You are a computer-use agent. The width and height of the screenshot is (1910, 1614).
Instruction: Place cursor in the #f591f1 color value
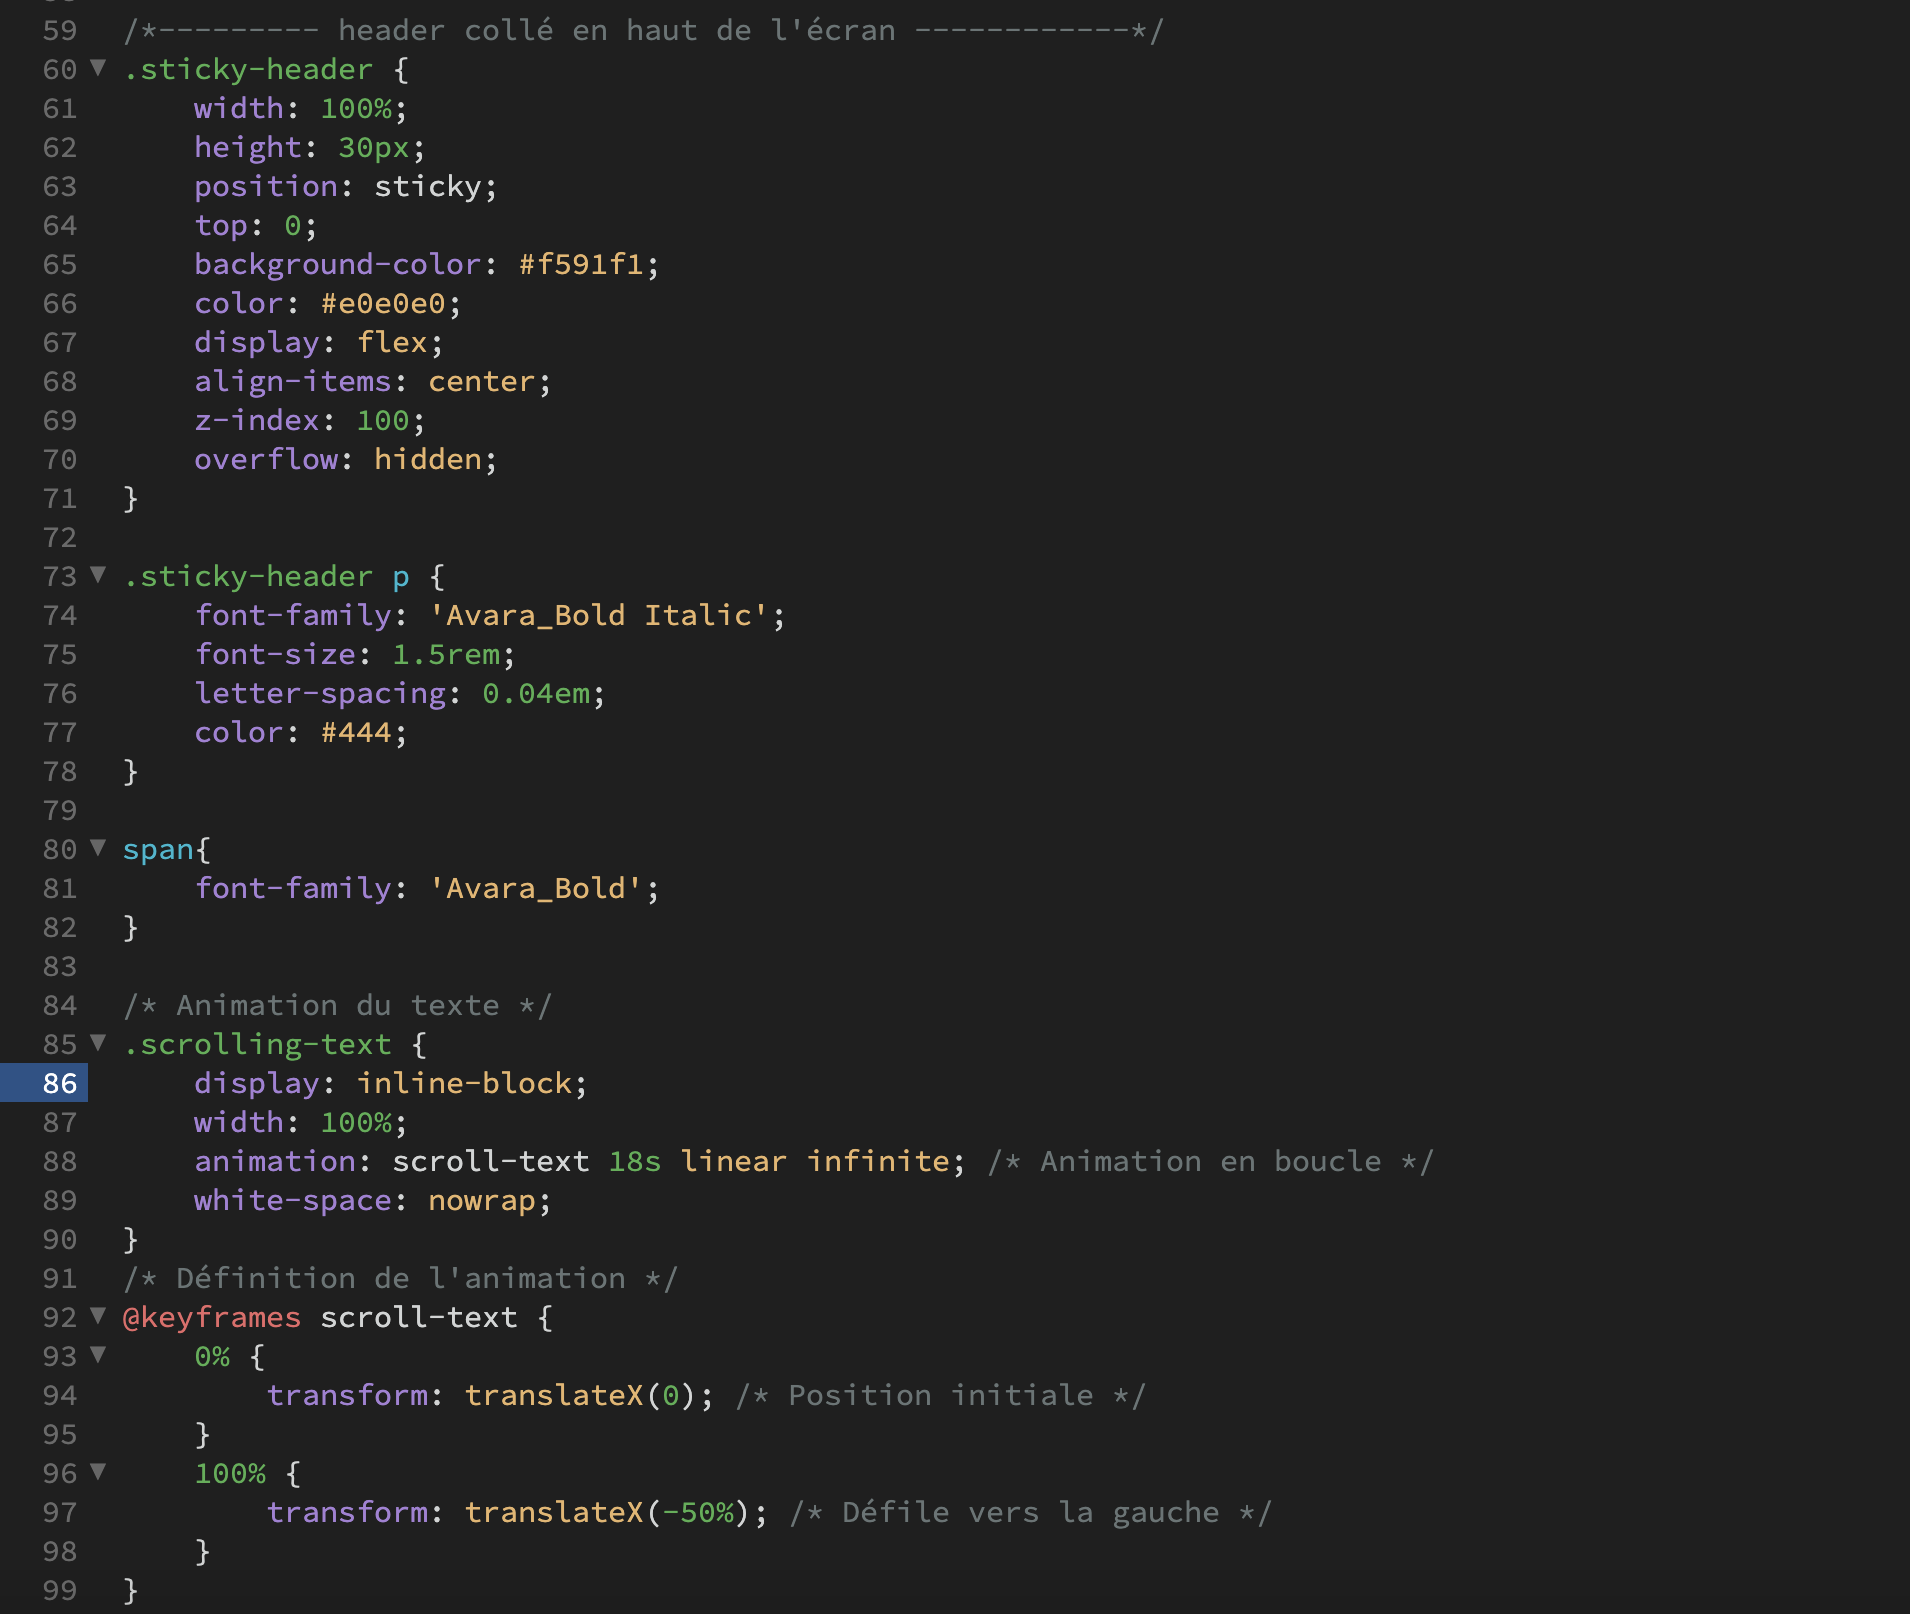(x=581, y=264)
